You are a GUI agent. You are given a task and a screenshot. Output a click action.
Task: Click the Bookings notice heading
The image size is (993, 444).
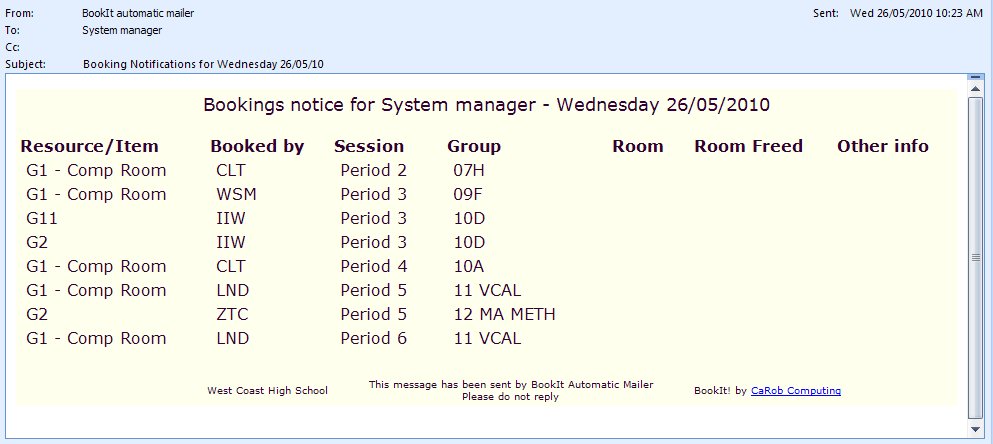pyautogui.click(x=486, y=104)
